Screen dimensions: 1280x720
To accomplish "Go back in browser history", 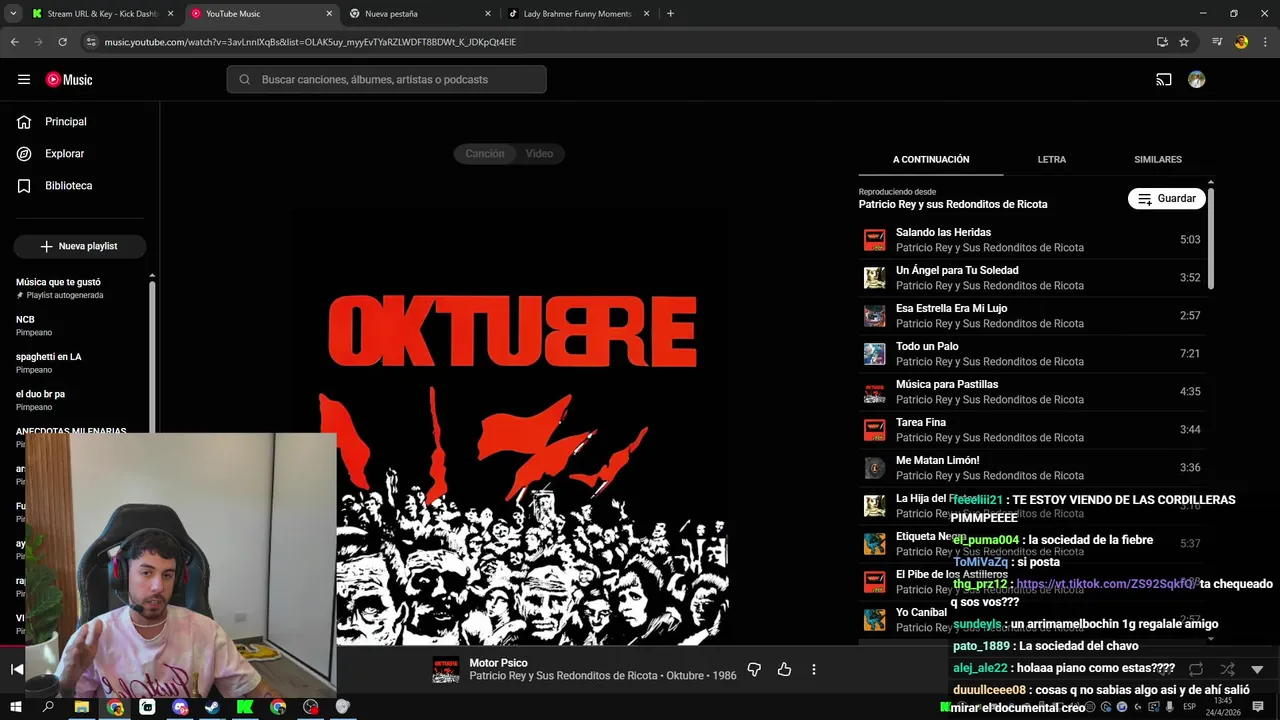I will 14,42.
